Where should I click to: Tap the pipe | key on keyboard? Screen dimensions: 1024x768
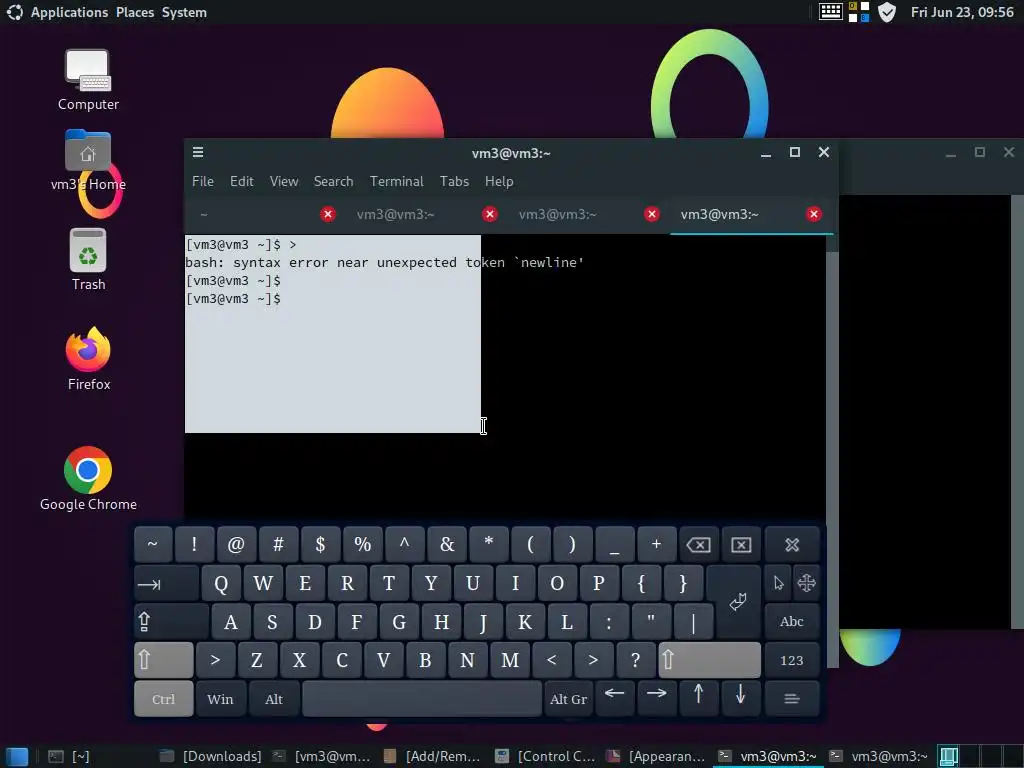693,622
